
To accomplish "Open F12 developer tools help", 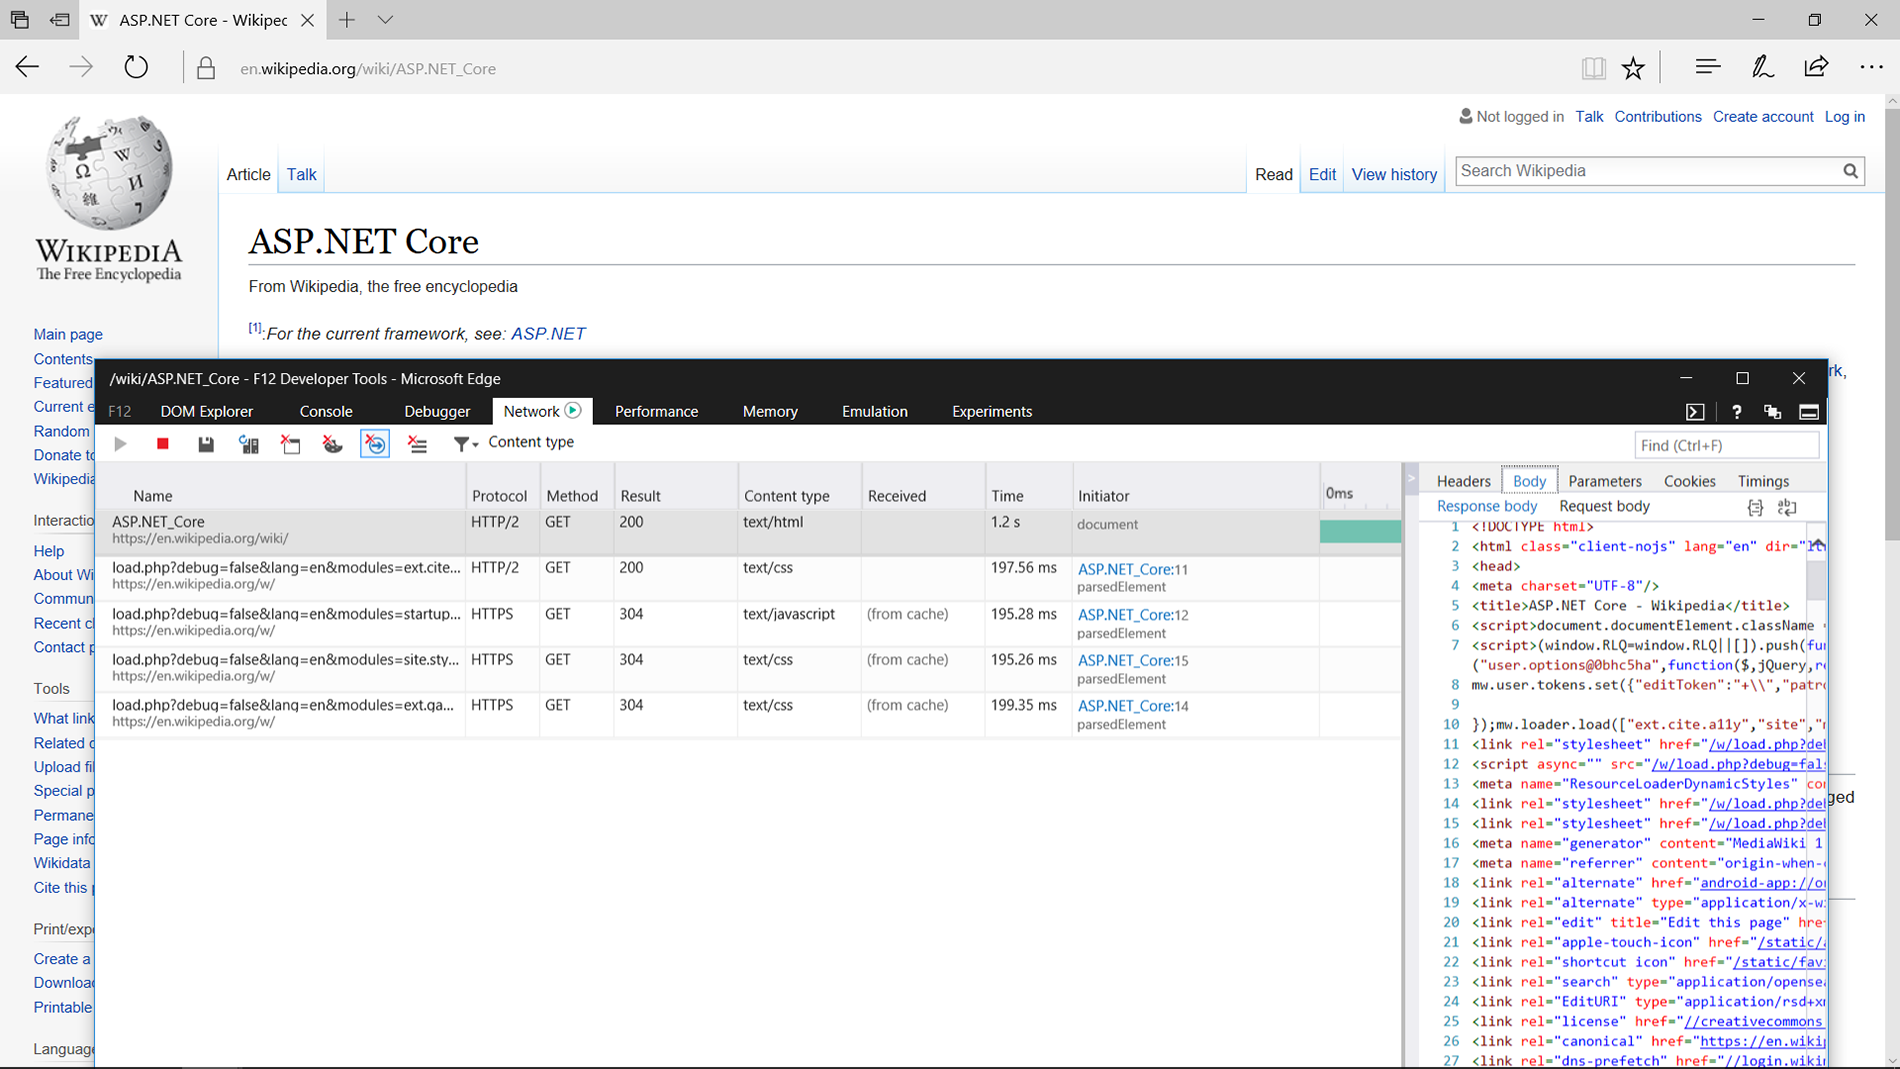I will point(1737,412).
